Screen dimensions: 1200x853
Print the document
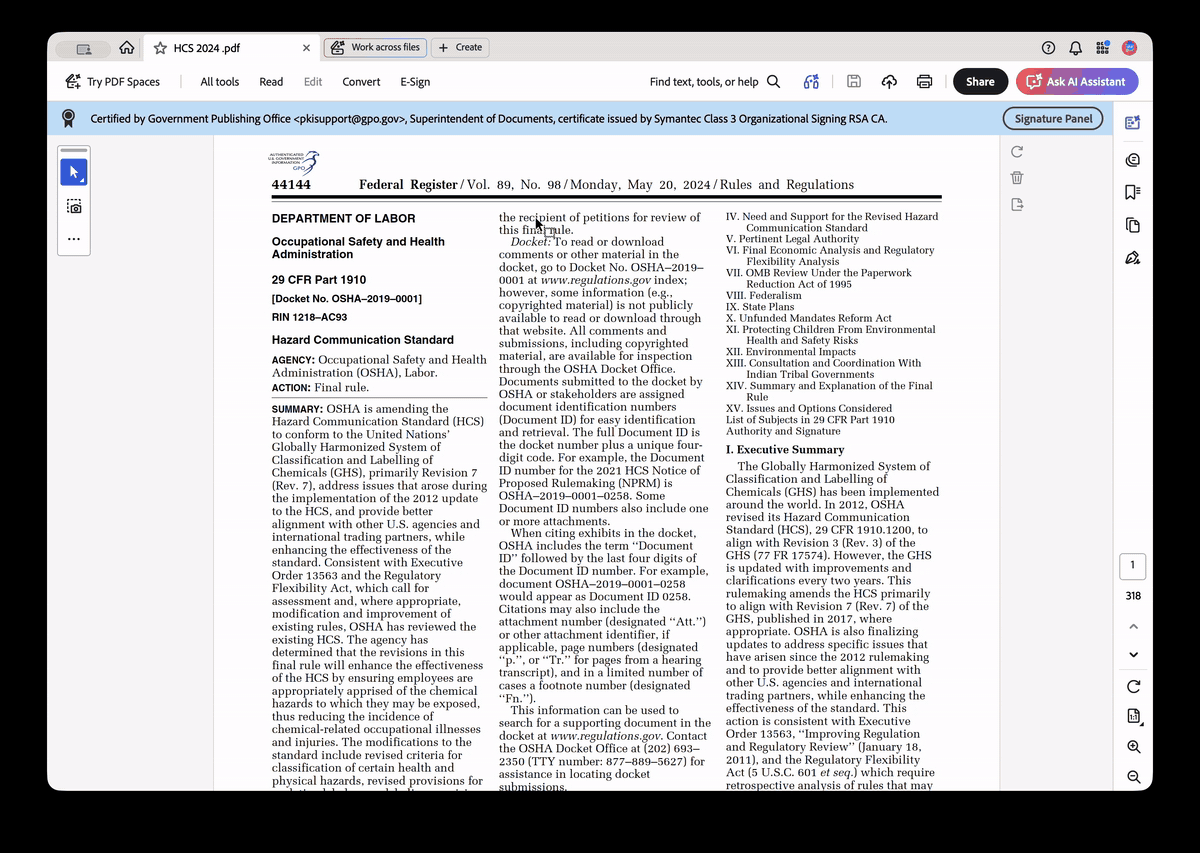pyautogui.click(x=925, y=82)
